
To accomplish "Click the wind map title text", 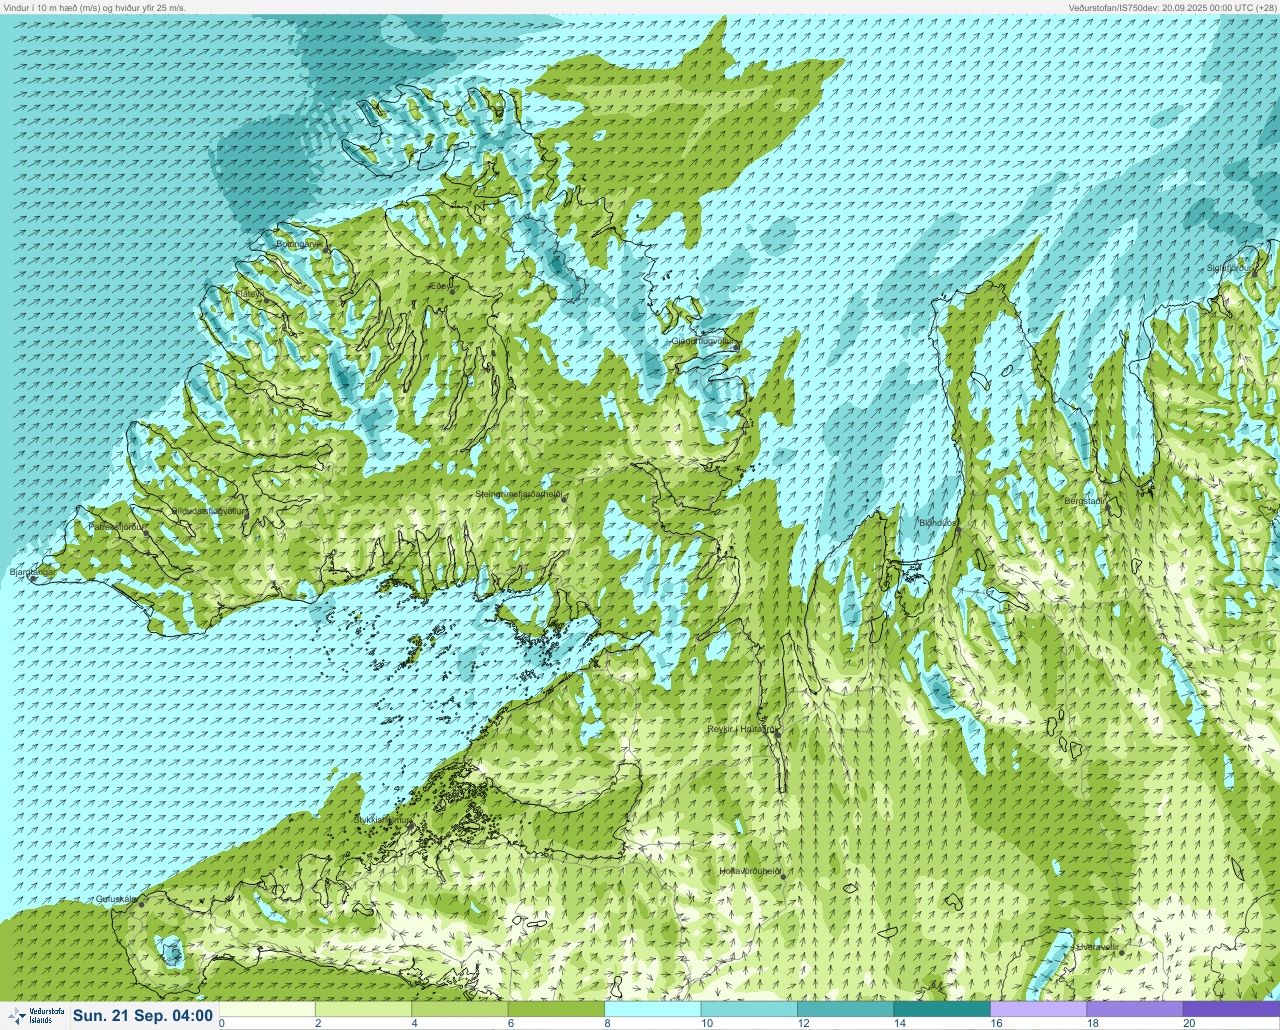I will [x=95, y=7].
